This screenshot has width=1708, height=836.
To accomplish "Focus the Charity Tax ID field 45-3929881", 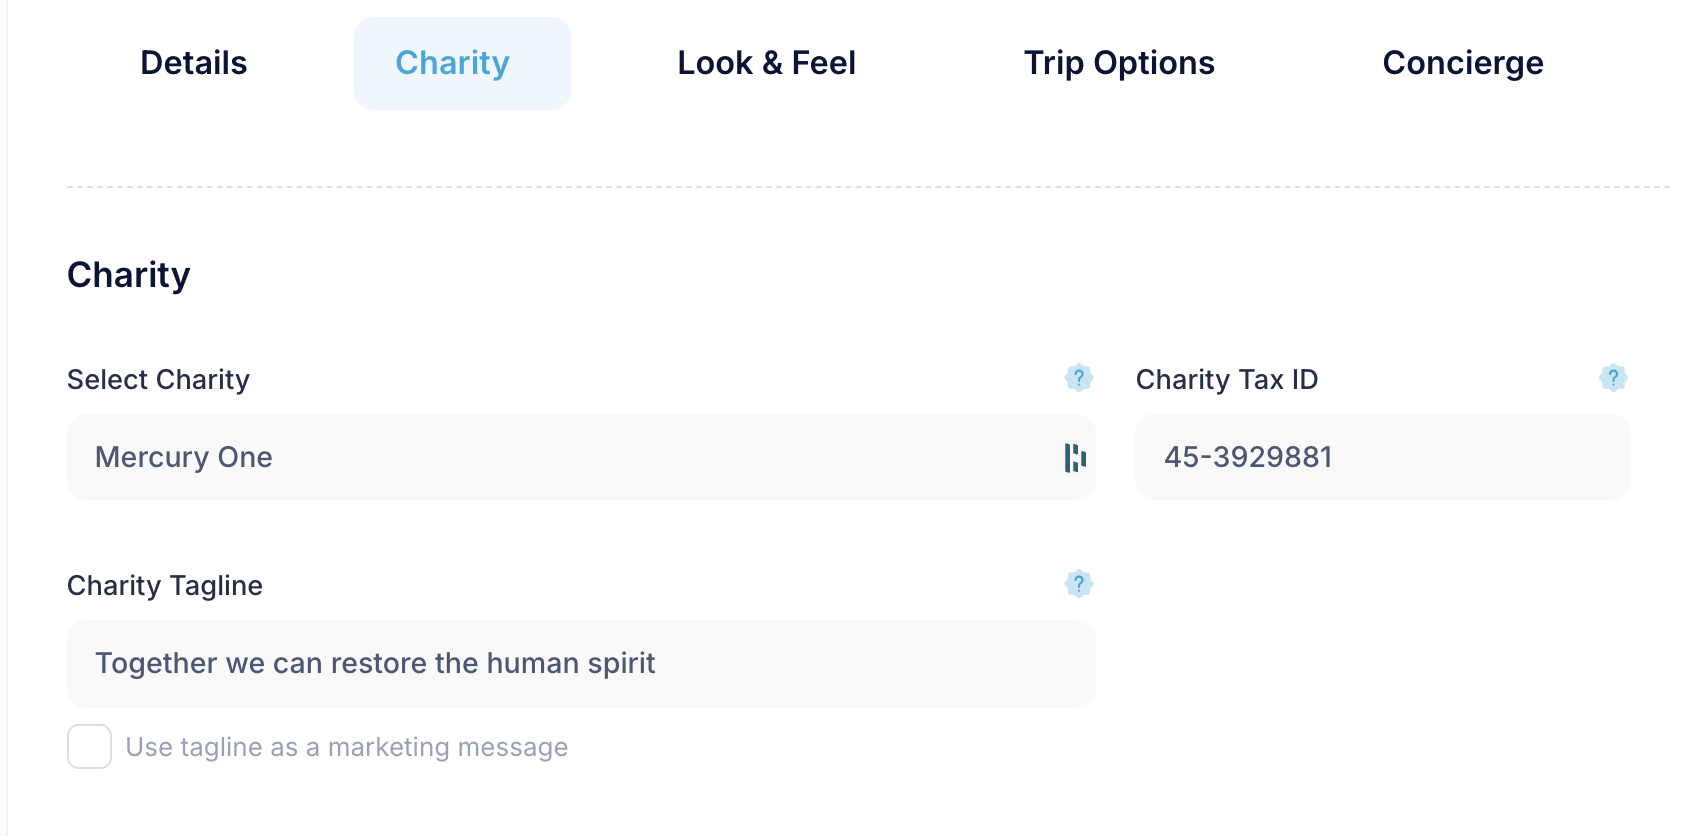I will 1382,458.
